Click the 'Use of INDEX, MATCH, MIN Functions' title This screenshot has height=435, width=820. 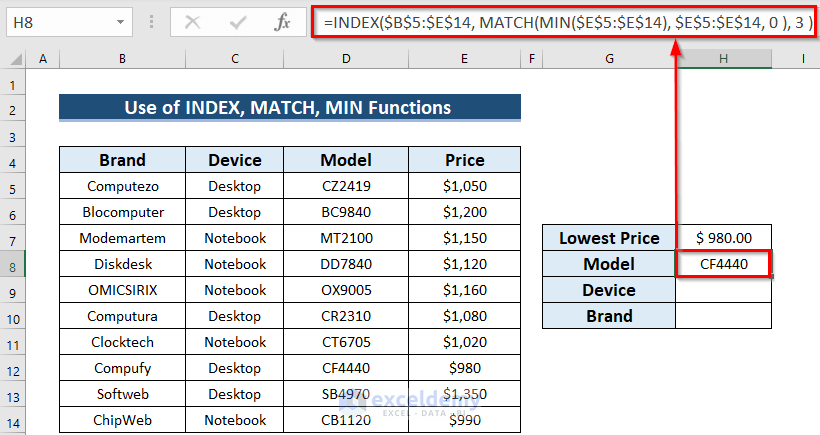(x=289, y=108)
